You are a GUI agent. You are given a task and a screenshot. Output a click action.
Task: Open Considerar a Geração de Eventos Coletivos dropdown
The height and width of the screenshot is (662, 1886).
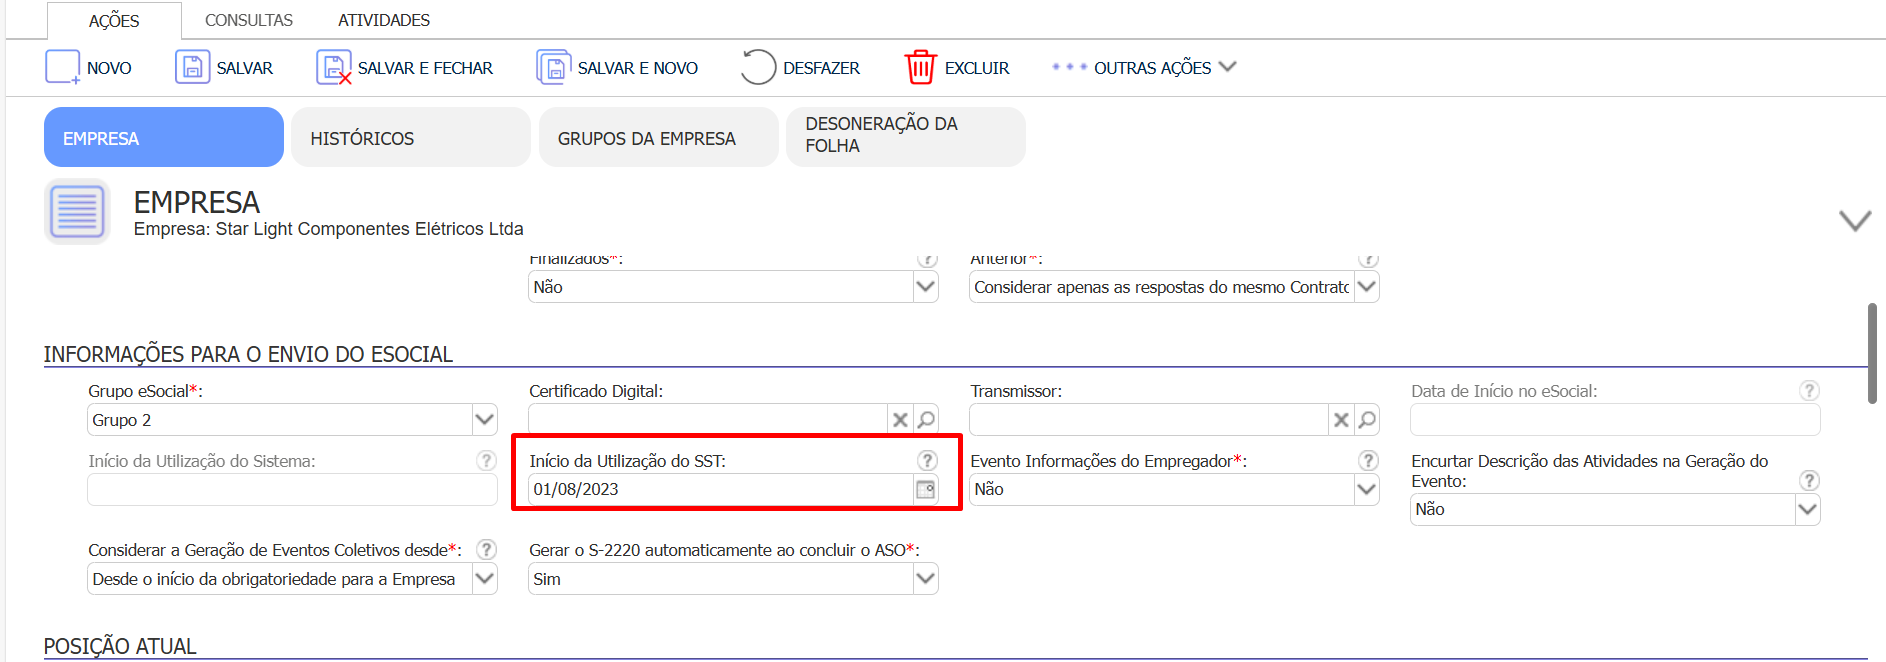tap(484, 579)
